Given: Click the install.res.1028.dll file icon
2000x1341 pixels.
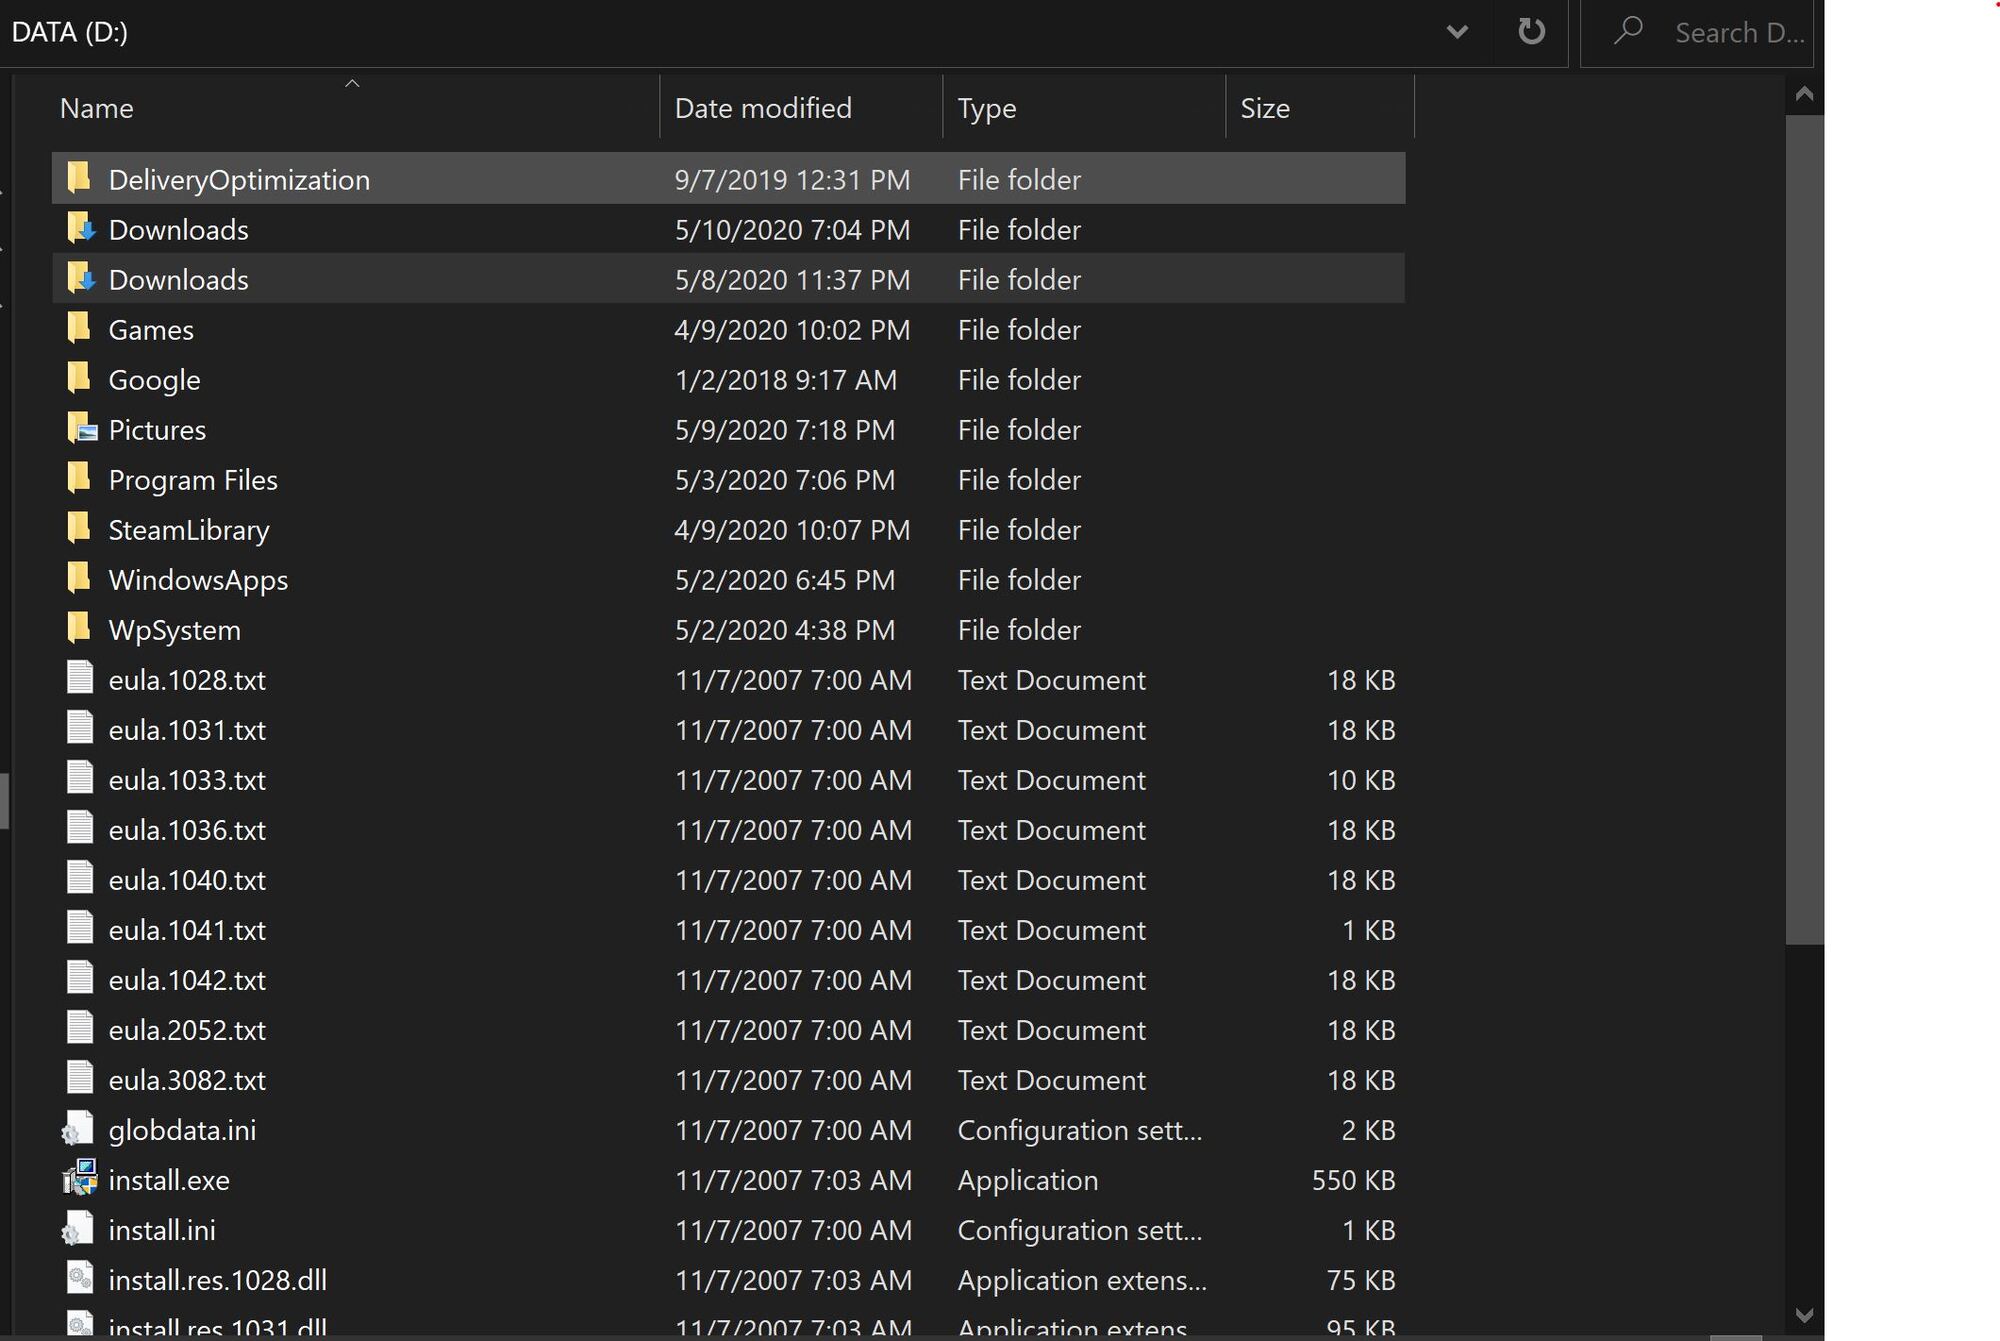Looking at the screenshot, I should [x=80, y=1279].
